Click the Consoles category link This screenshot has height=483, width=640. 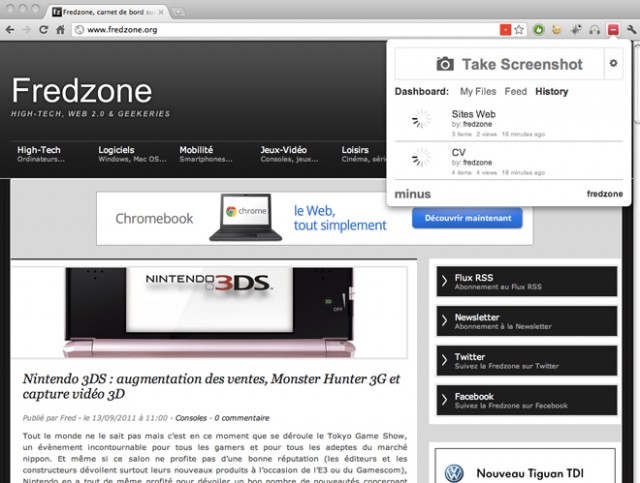191,418
